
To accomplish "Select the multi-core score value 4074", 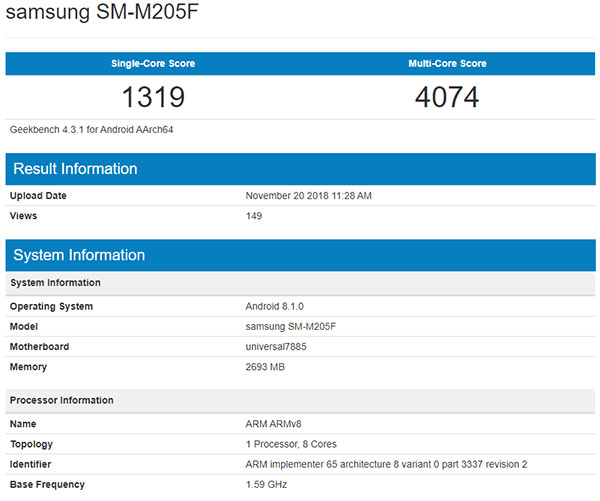I will coord(447,98).
